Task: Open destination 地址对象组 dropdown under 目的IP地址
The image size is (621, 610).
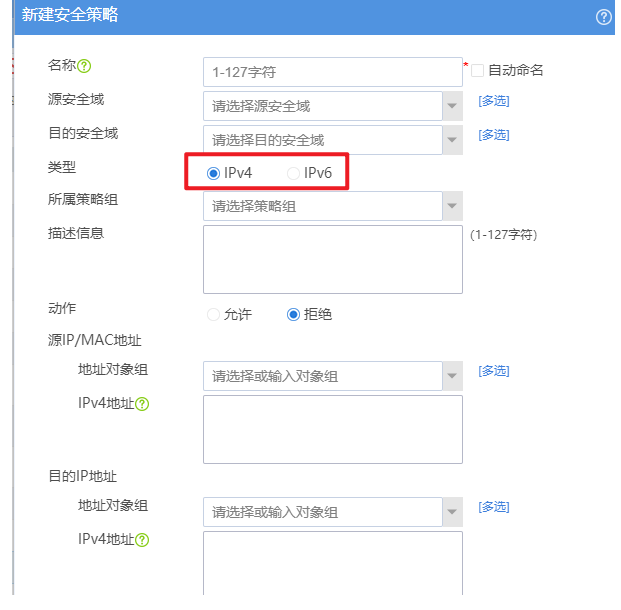Action: (x=452, y=512)
